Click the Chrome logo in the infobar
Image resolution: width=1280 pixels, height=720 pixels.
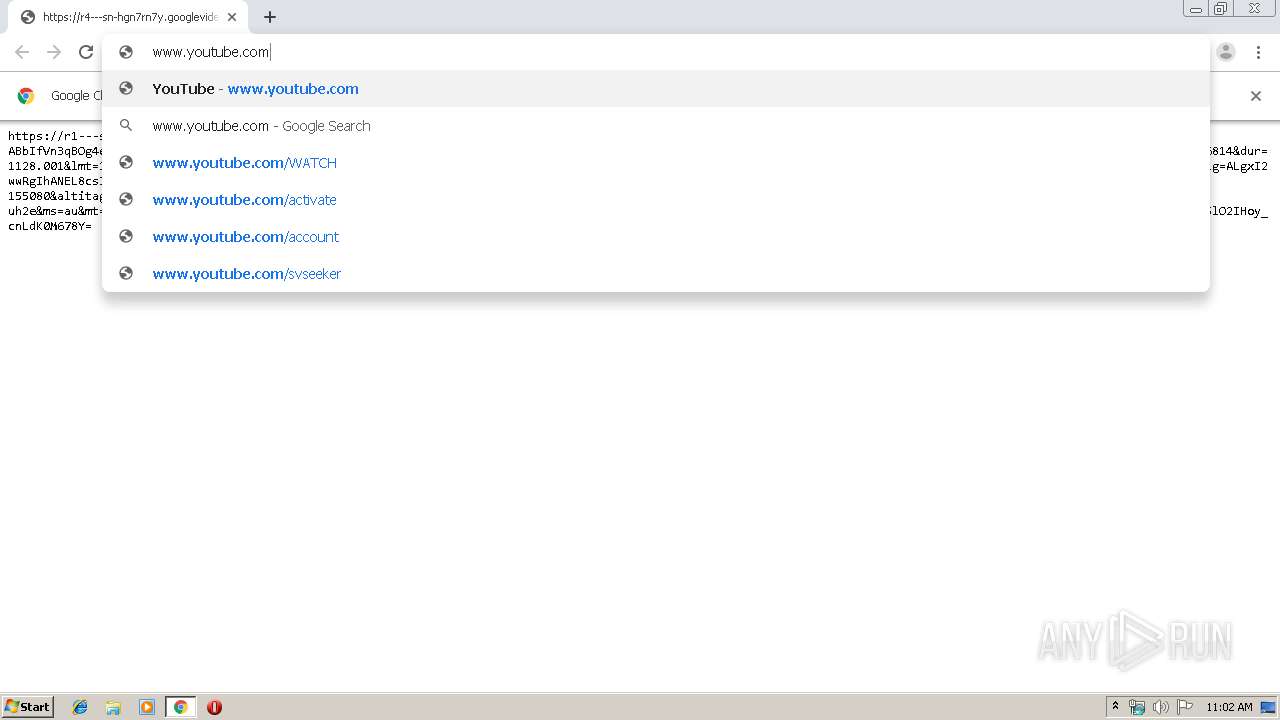pos(26,96)
